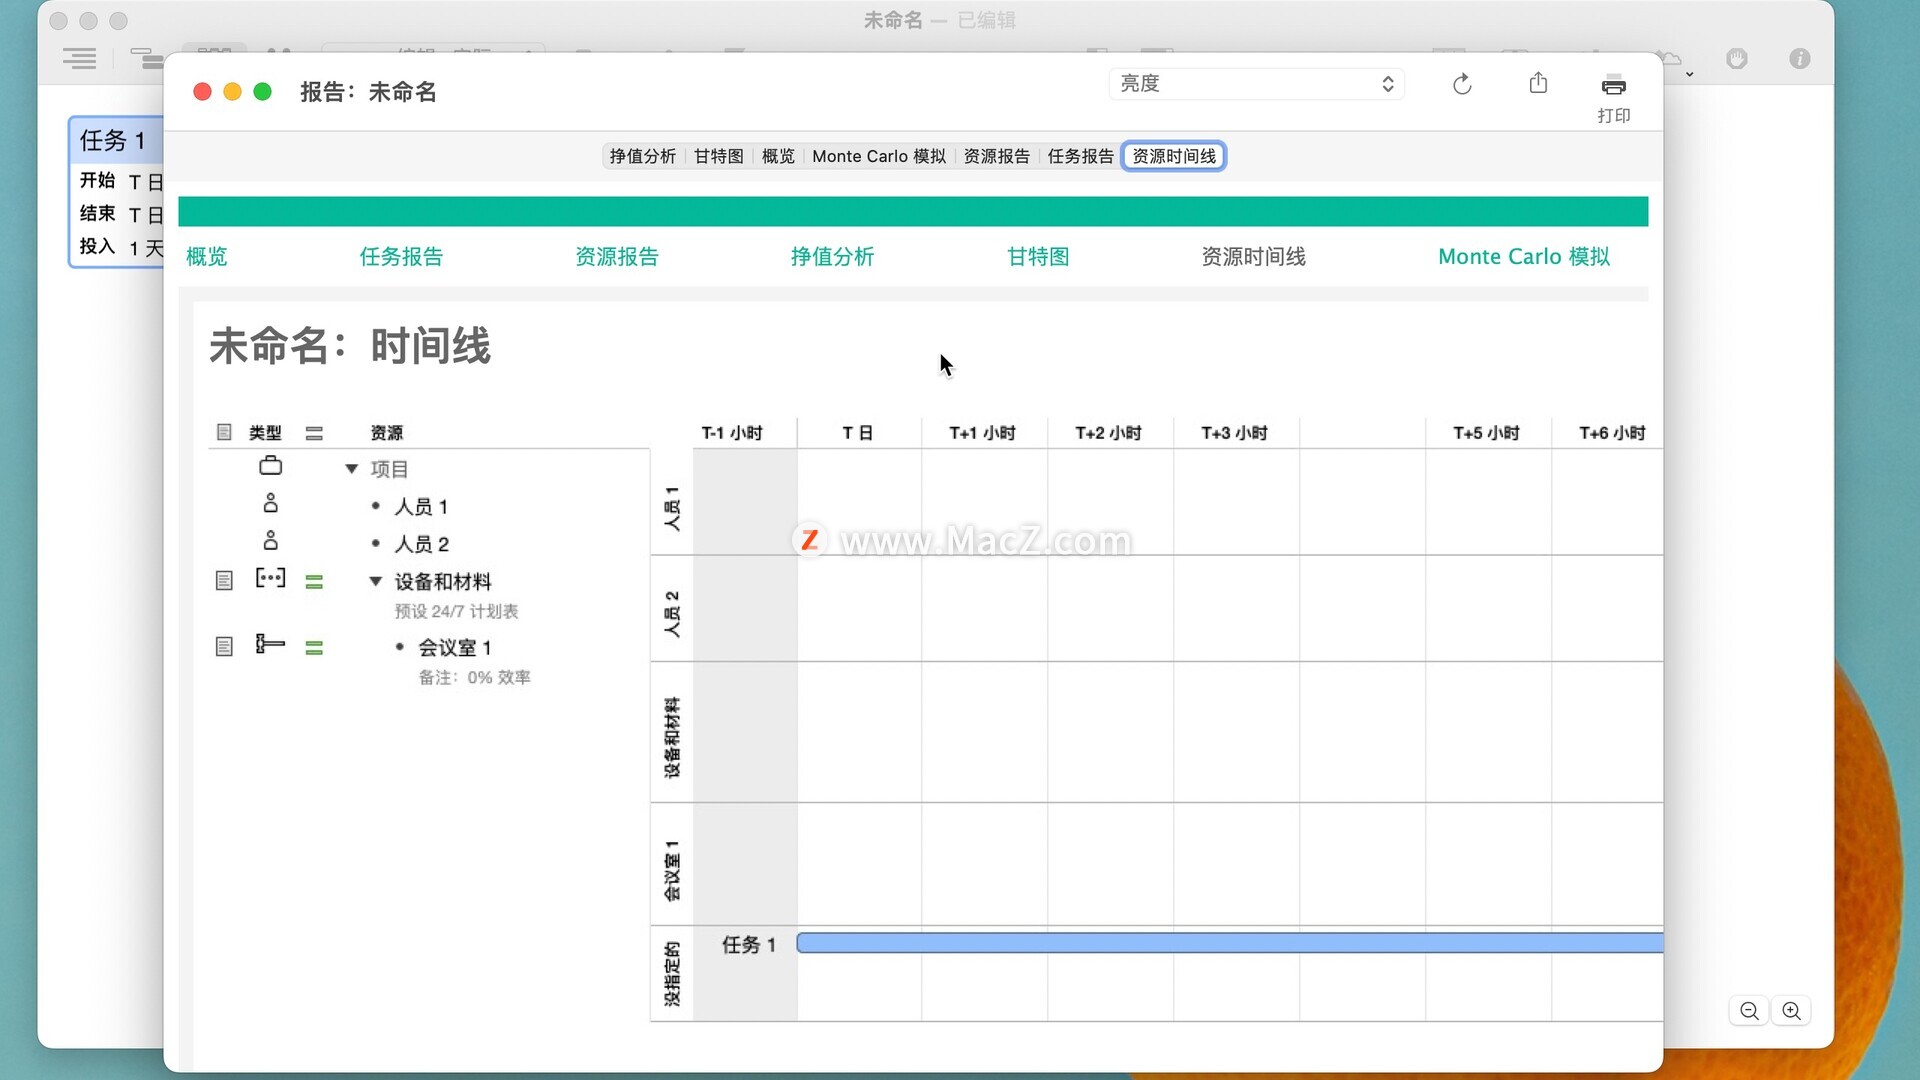Screen dimensions: 1920x1080
Task: Open the 挣值分析 link in report navigation
Action: [832, 257]
